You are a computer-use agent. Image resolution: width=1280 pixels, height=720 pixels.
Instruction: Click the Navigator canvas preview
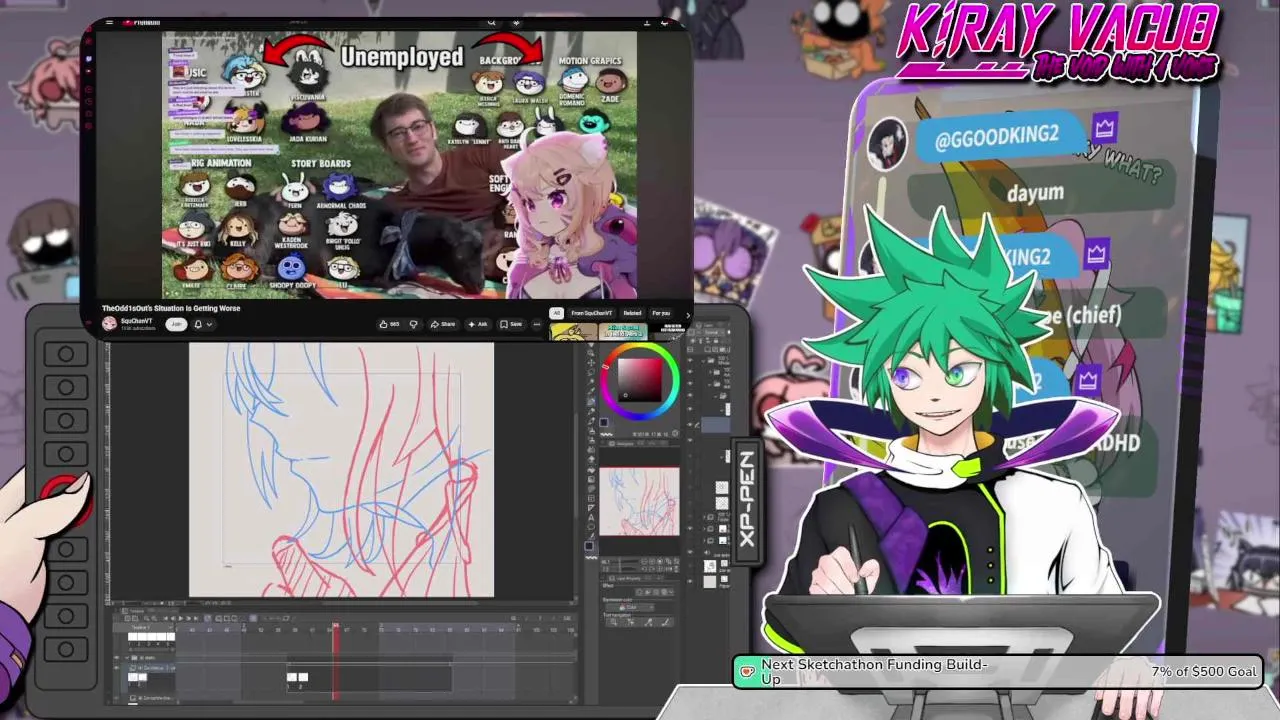[x=639, y=501]
